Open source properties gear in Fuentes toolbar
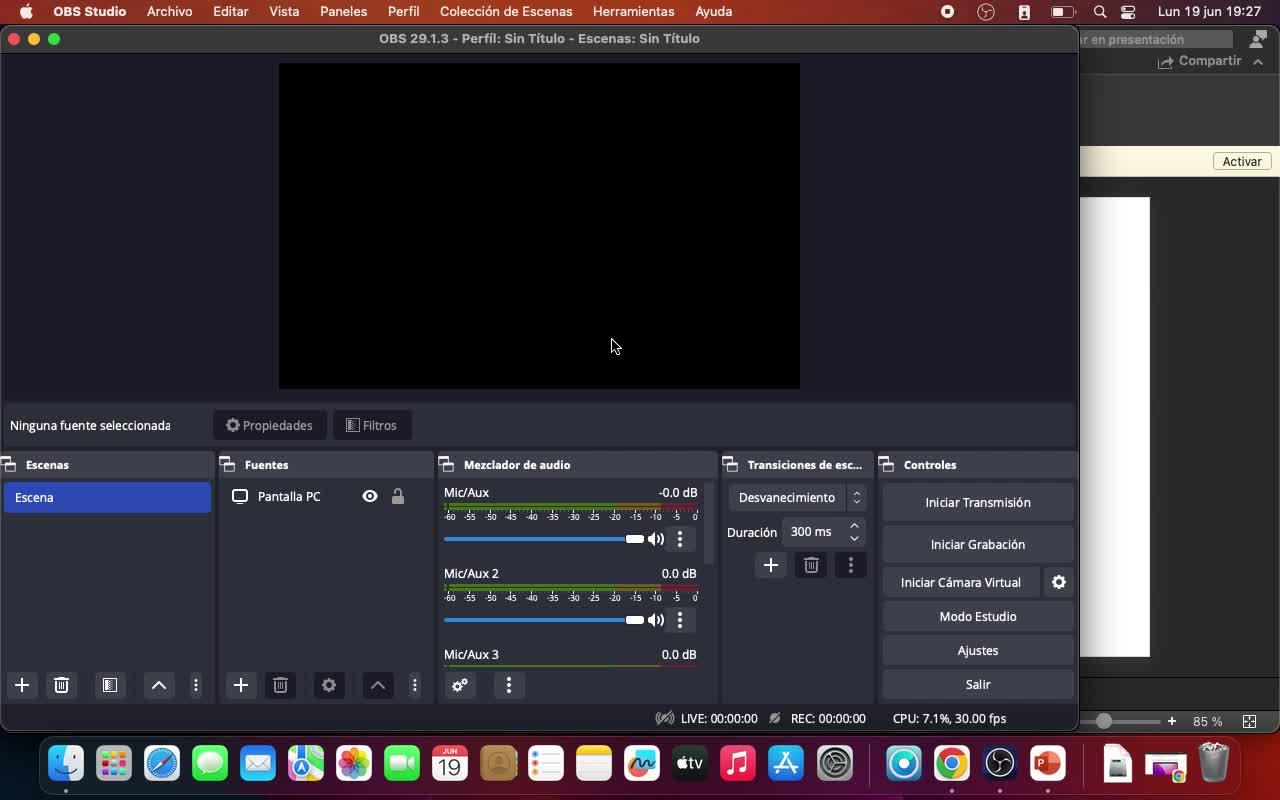This screenshot has width=1280, height=800. point(329,685)
